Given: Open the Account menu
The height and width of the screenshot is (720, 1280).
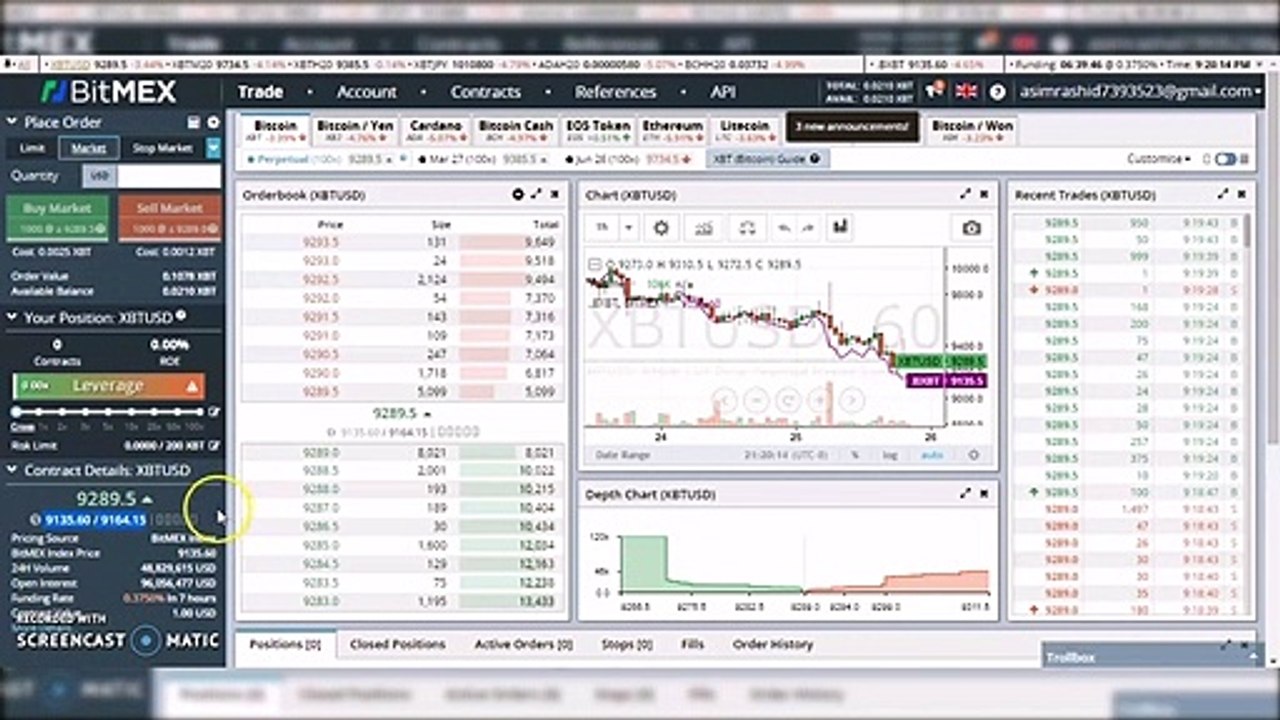Looking at the screenshot, I should point(367,91).
